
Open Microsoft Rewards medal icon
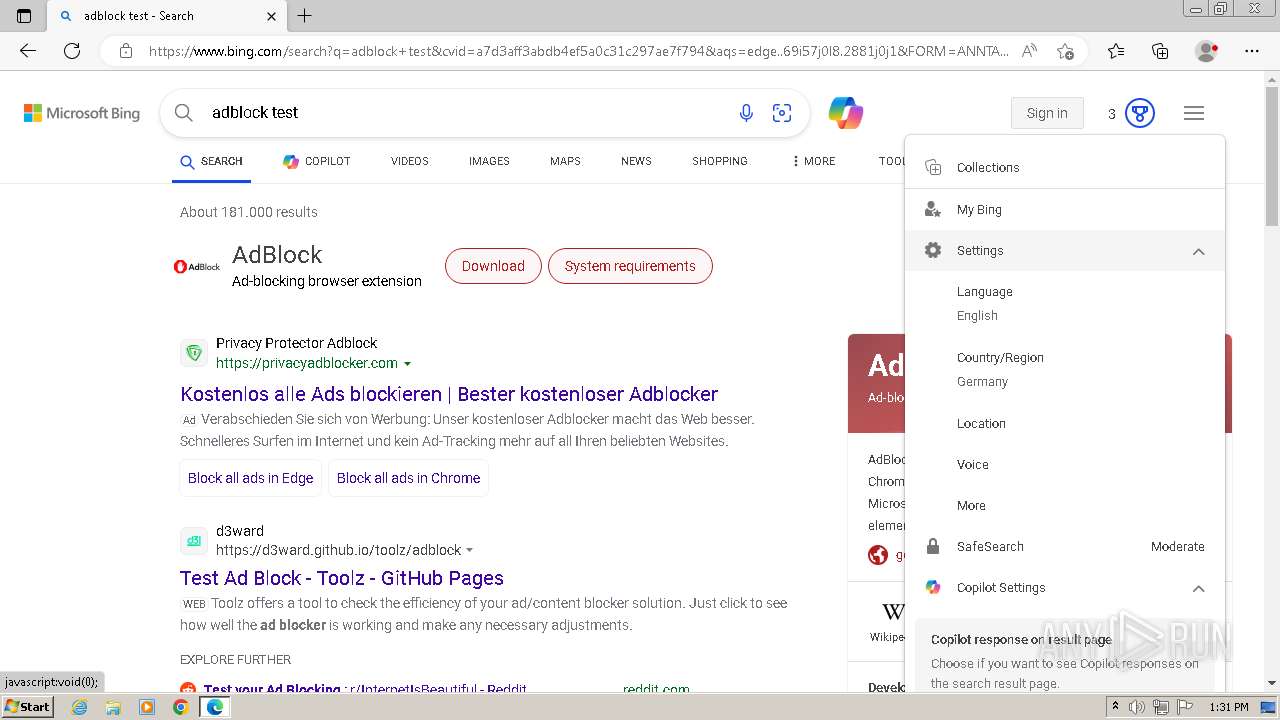pyautogui.click(x=1140, y=113)
